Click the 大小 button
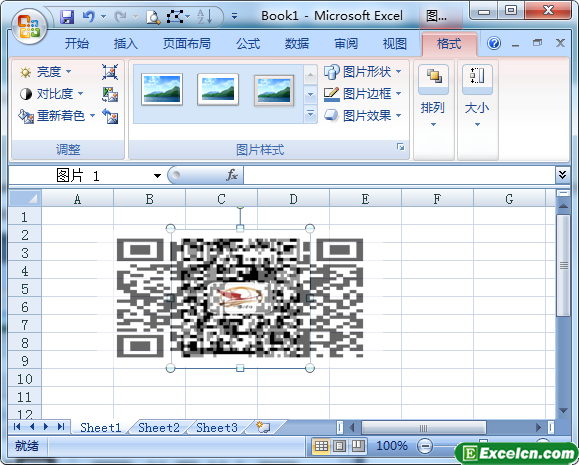Viewport: 579px width, 465px height. (477, 97)
